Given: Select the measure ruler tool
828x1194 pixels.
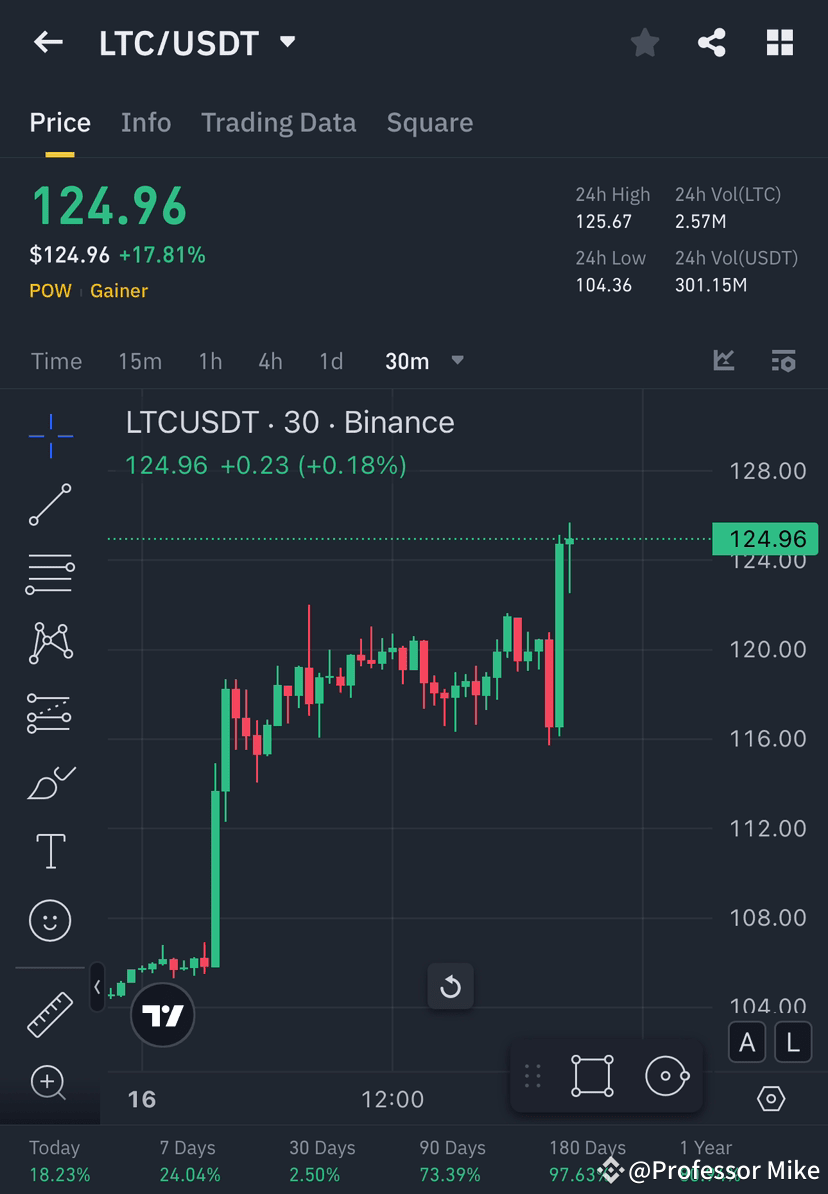Looking at the screenshot, I should coord(50,1012).
